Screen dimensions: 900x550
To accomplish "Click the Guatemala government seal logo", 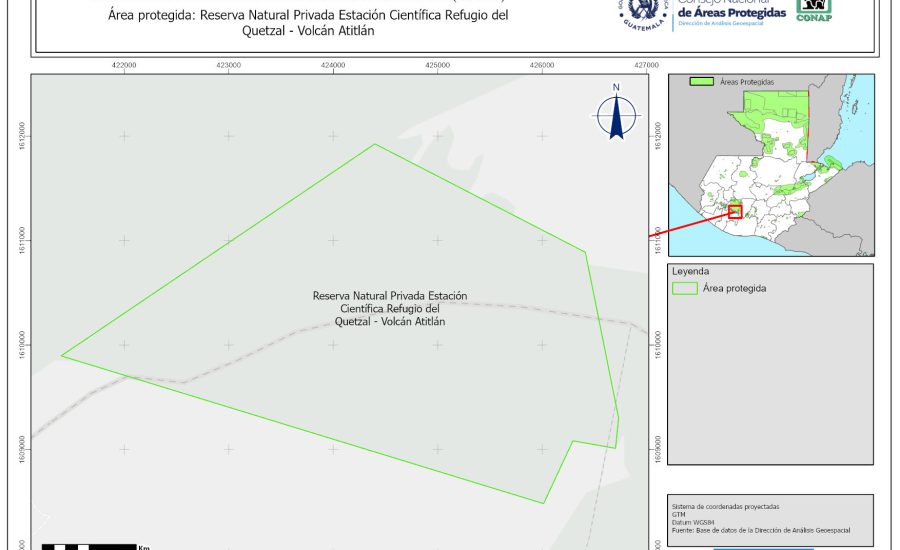I will tap(640, 12).
